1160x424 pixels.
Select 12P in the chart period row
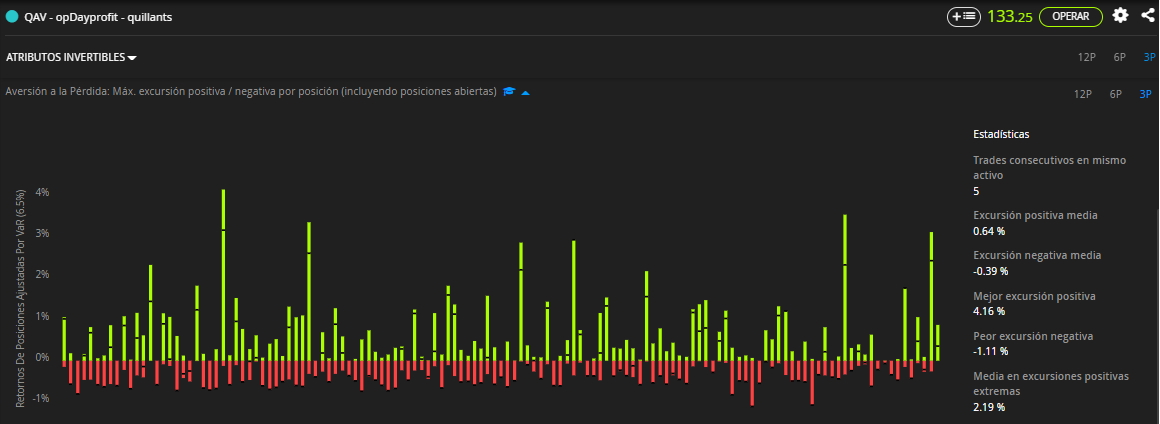[x=1082, y=94]
